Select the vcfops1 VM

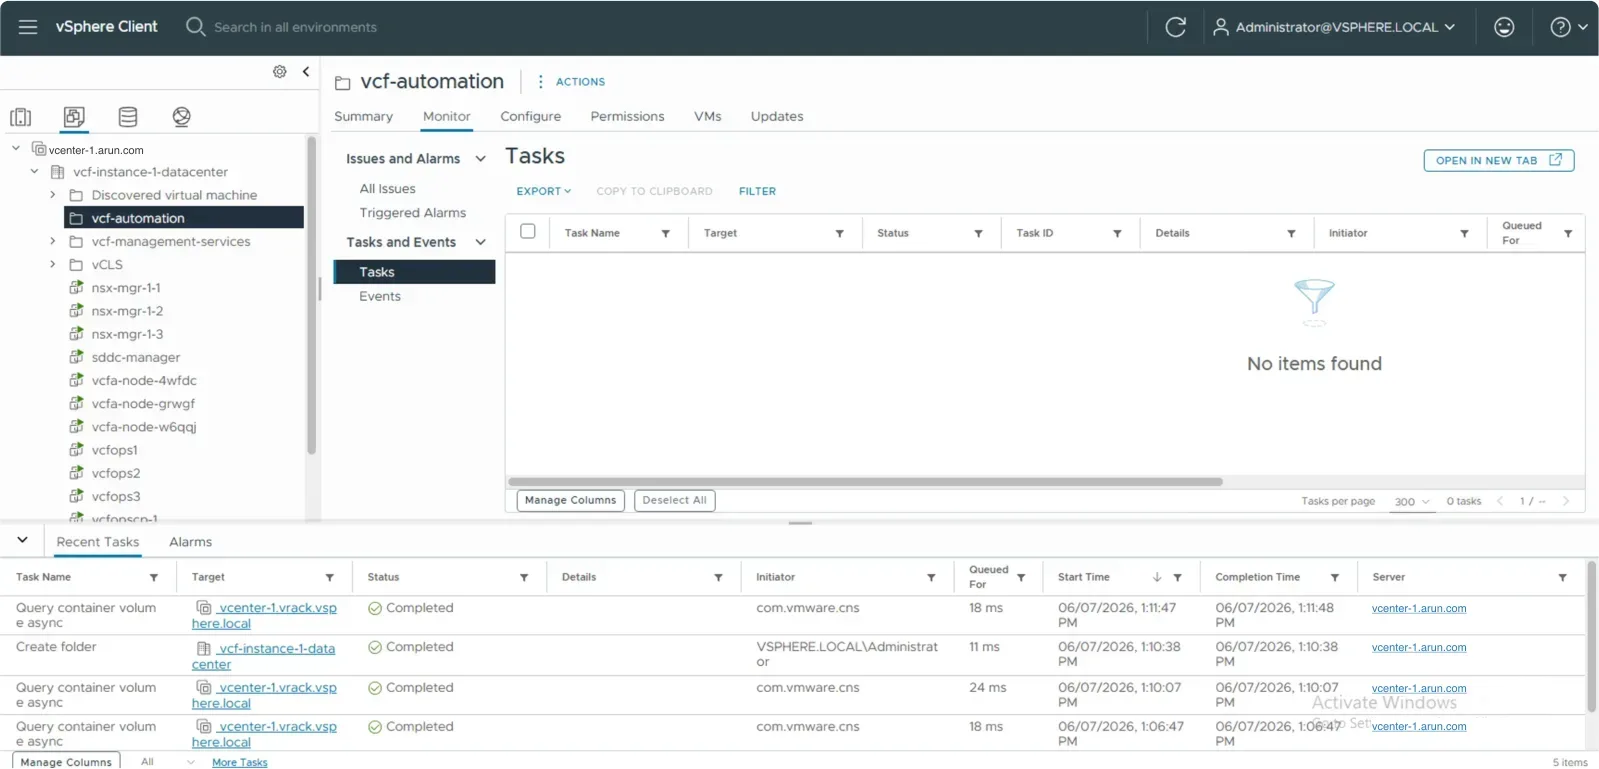(x=115, y=450)
